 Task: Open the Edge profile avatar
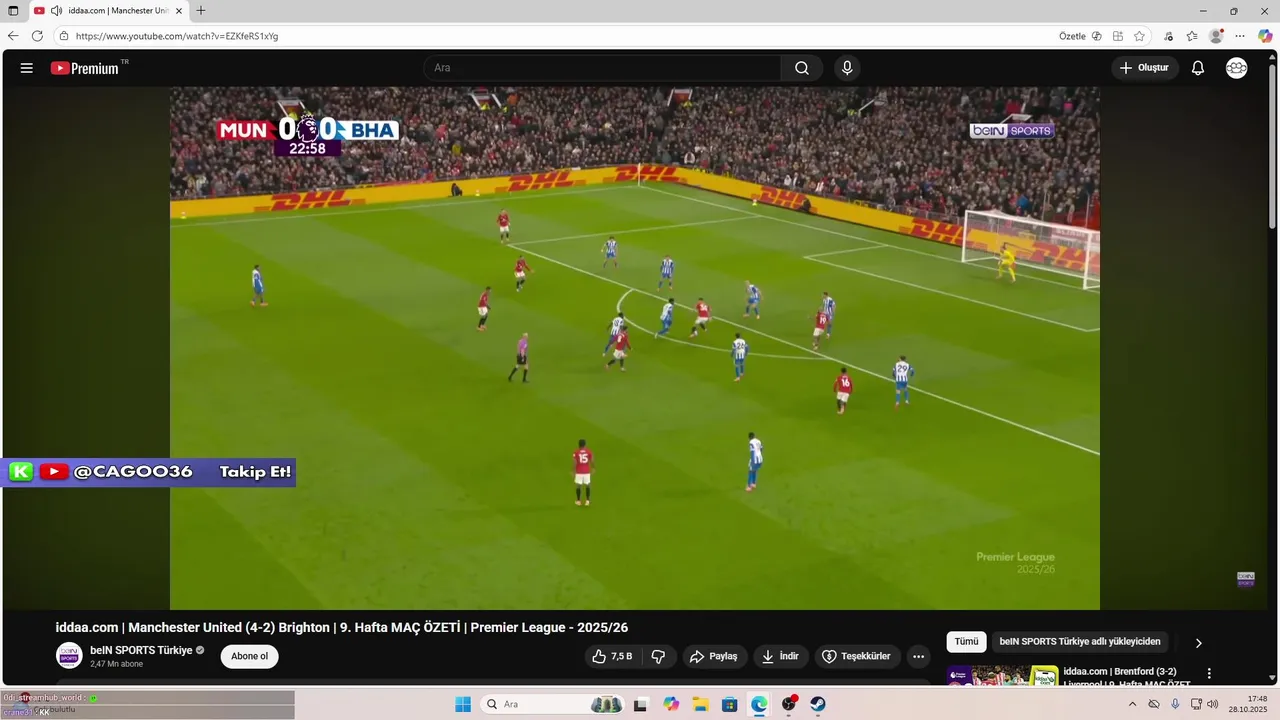coord(1216,36)
